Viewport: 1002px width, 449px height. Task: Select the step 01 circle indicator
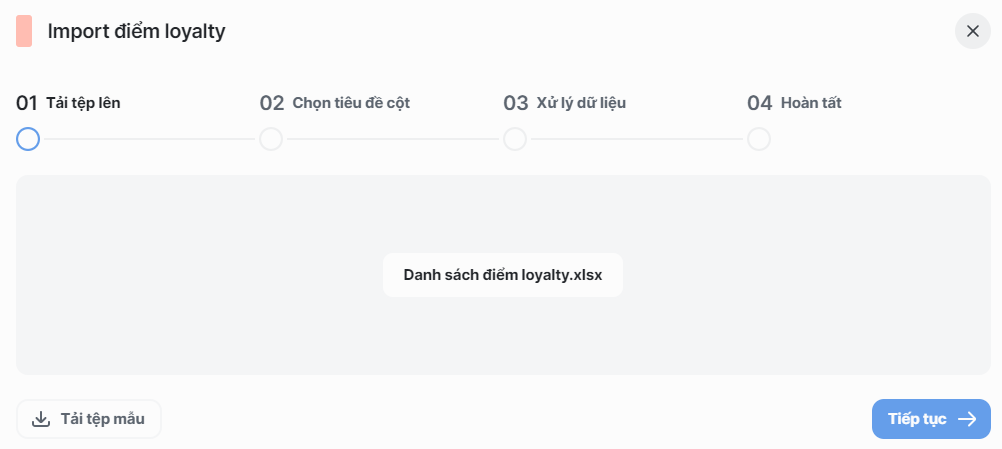[28, 139]
